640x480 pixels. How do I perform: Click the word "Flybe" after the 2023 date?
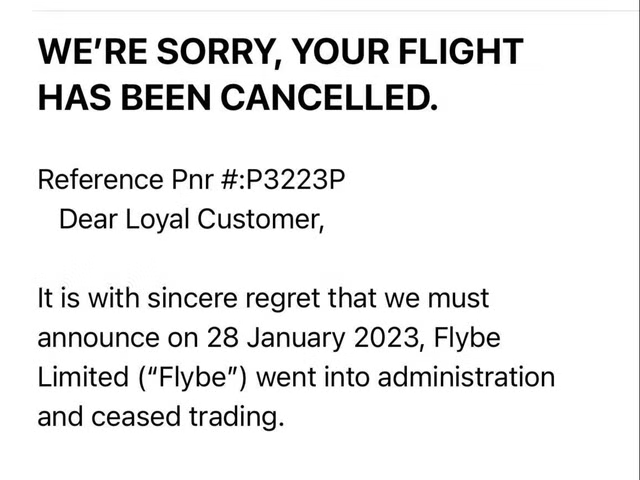coord(467,339)
